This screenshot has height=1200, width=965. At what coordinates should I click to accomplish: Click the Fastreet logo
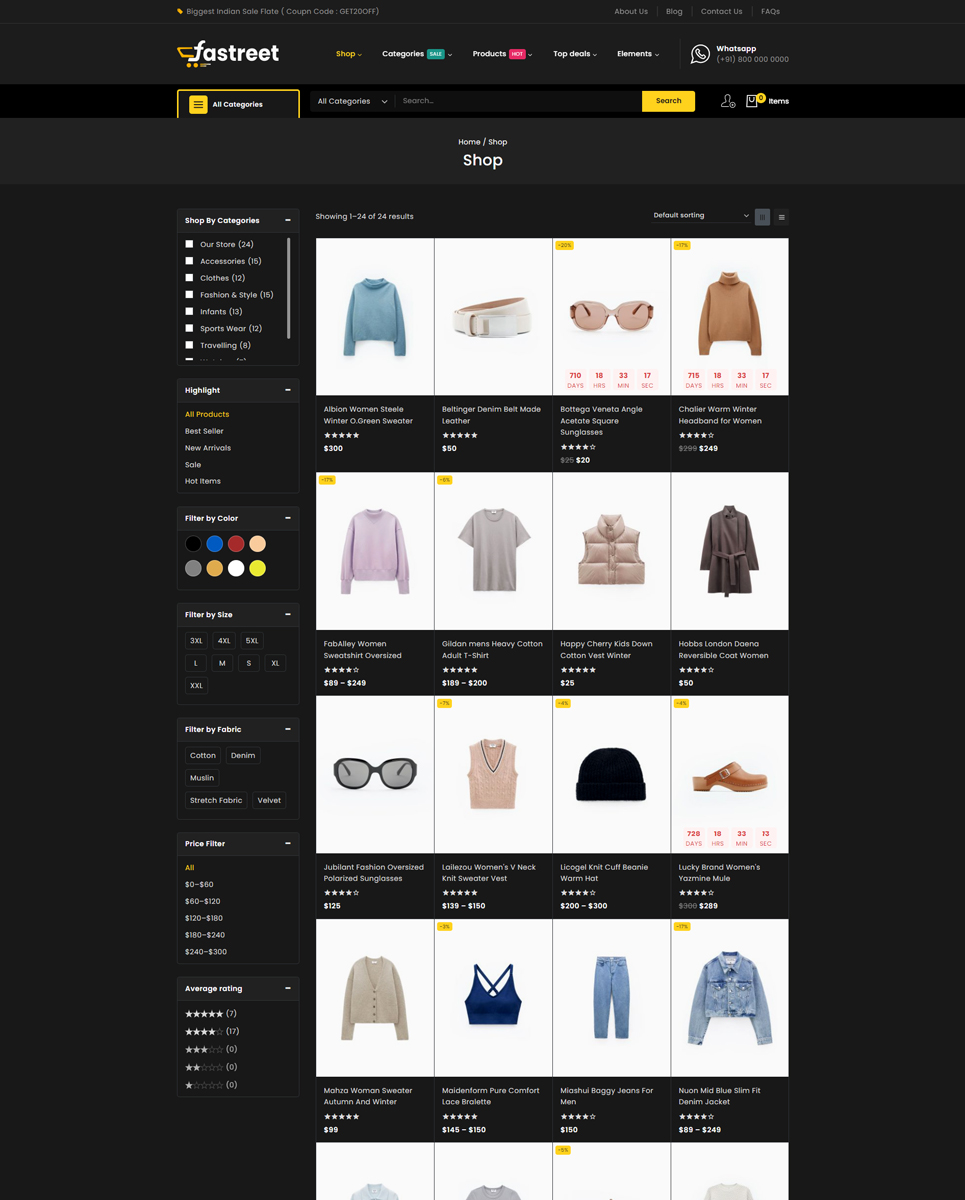tap(228, 54)
